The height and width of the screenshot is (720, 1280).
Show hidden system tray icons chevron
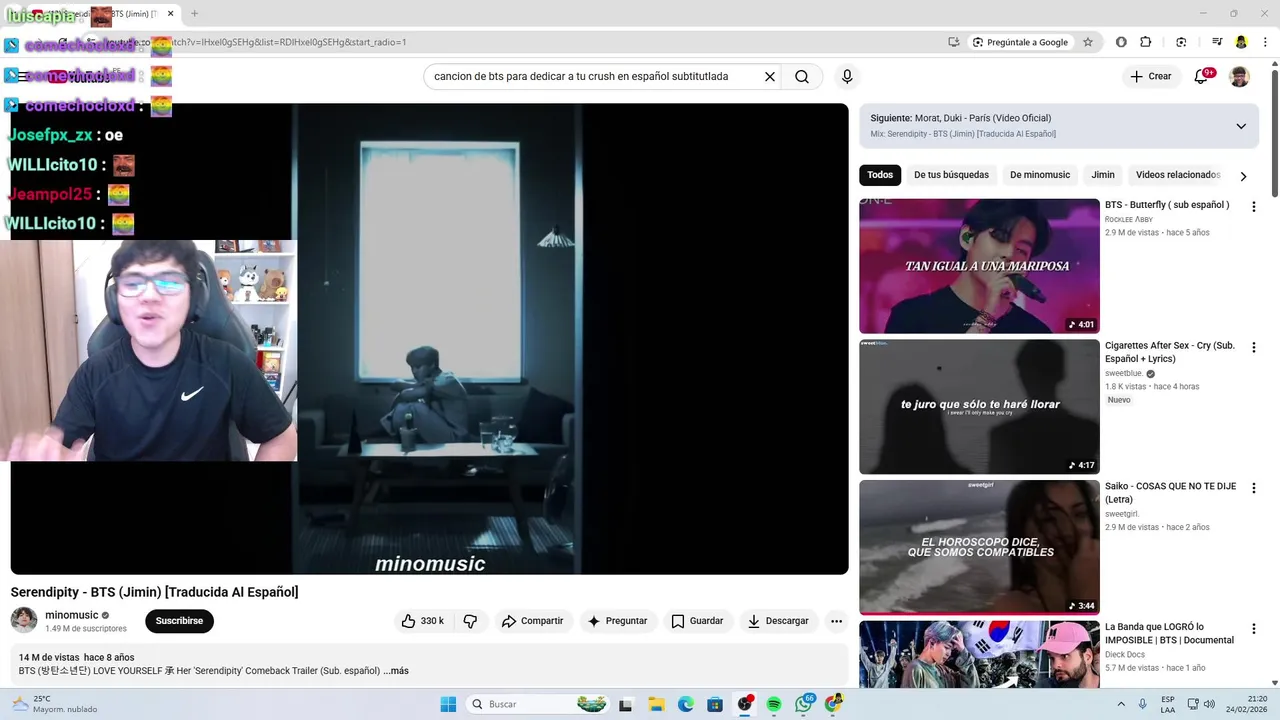tap(1120, 704)
